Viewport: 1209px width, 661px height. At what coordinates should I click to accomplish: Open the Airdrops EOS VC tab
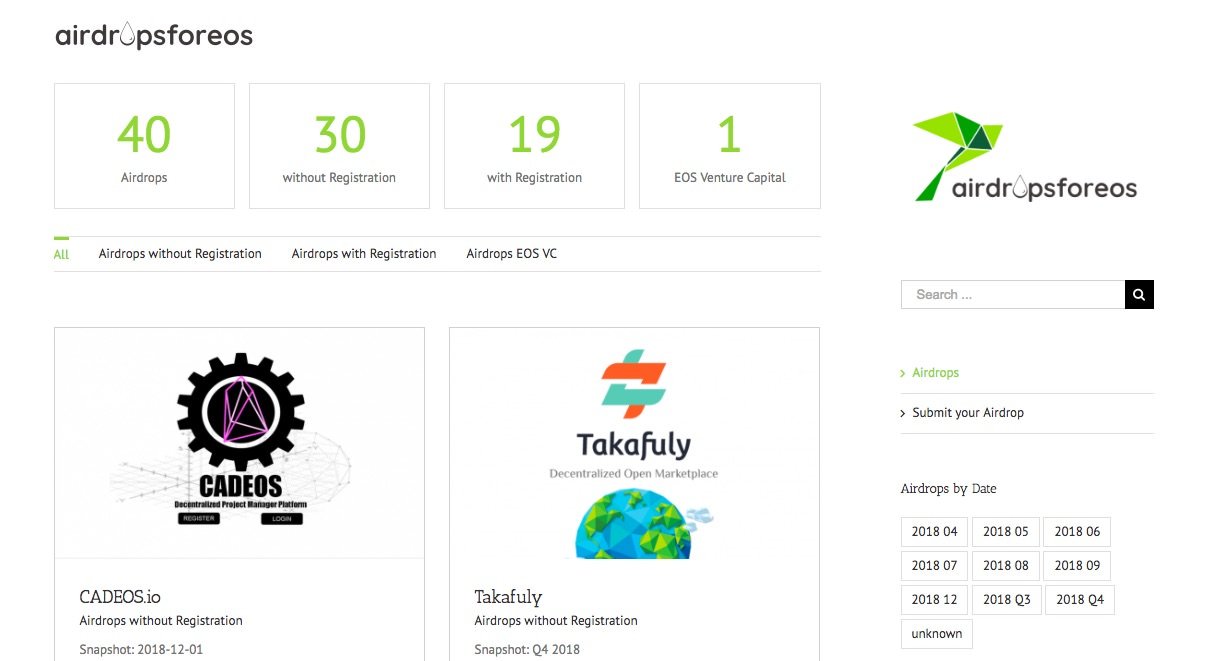point(512,254)
